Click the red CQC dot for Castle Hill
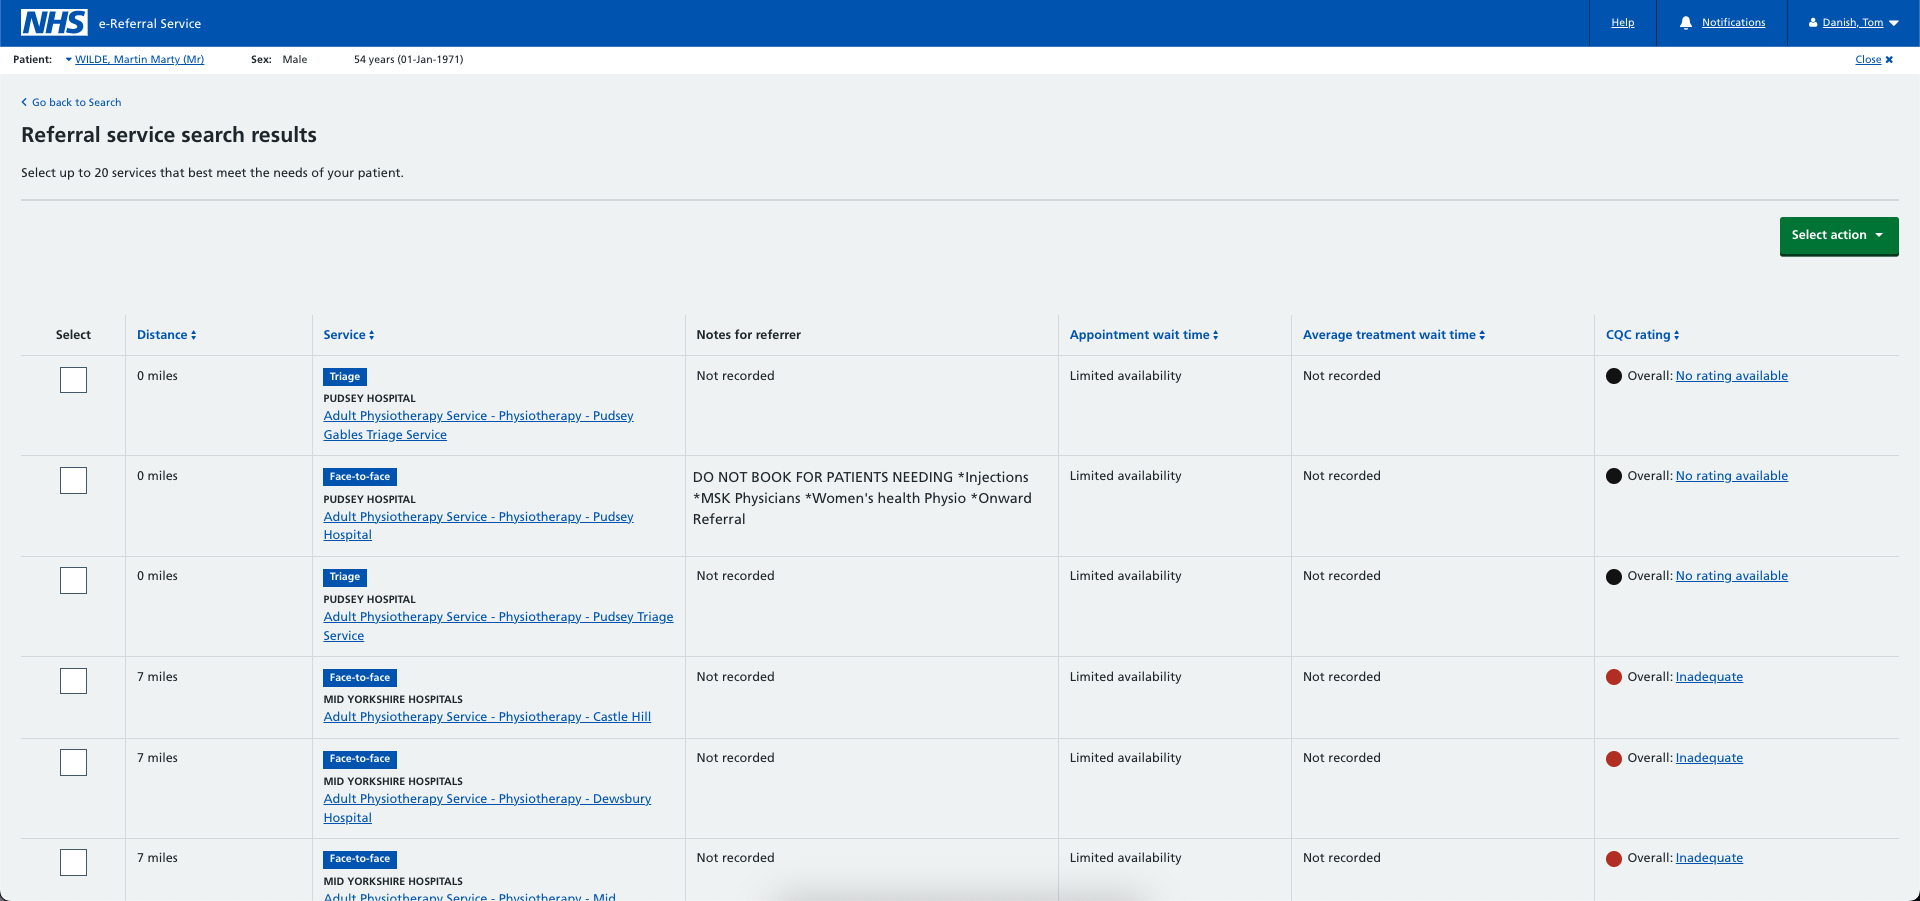The image size is (1920, 901). point(1613,677)
